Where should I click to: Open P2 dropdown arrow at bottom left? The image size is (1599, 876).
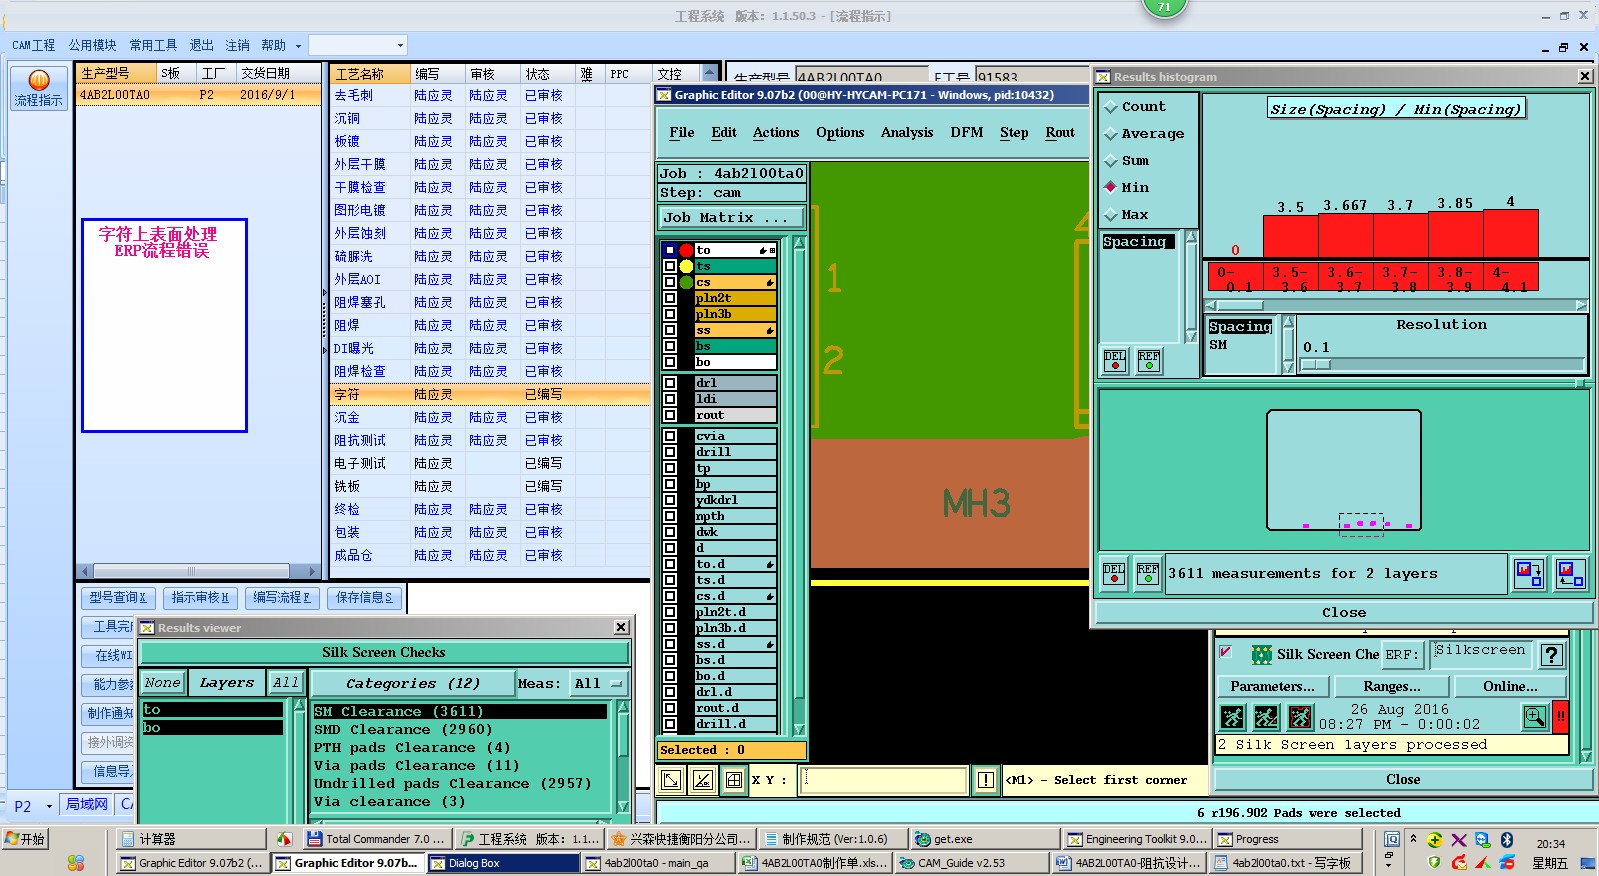49,806
